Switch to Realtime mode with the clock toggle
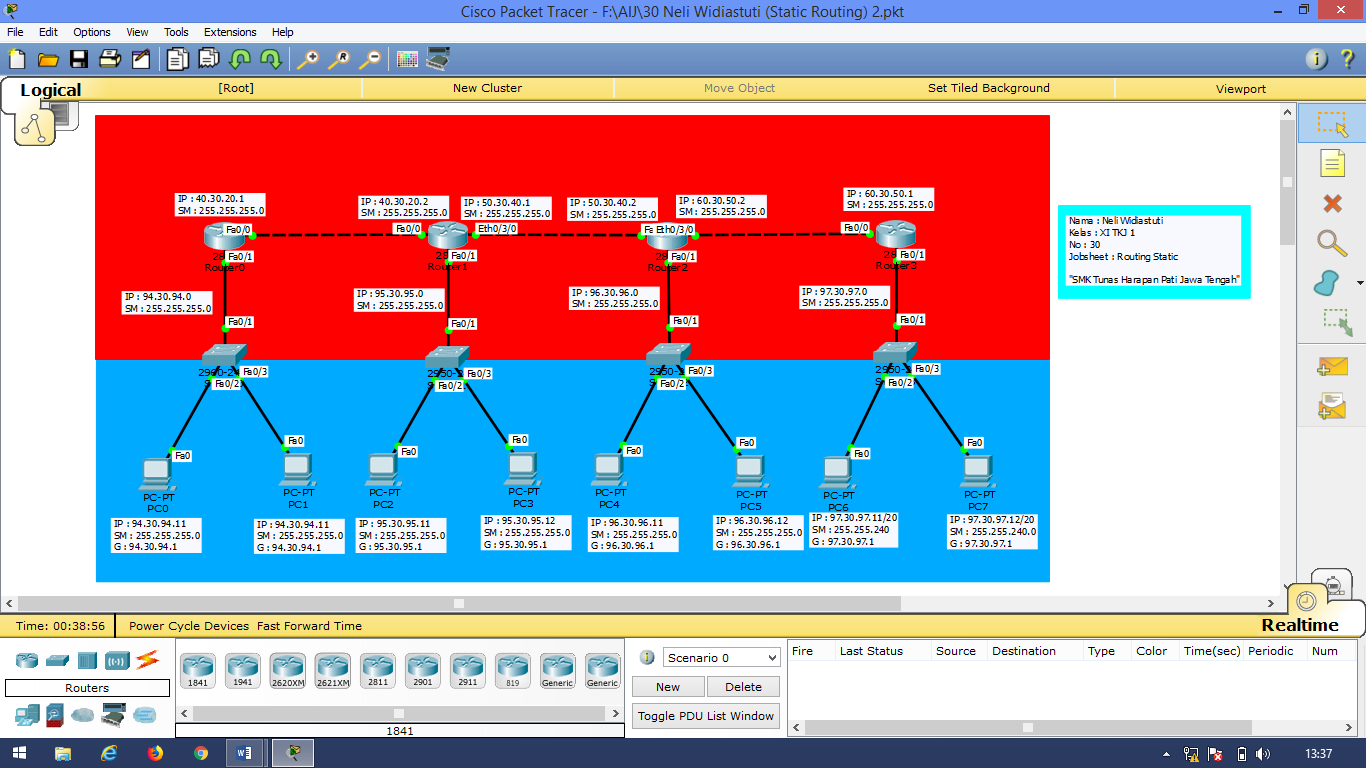 tap(1308, 601)
